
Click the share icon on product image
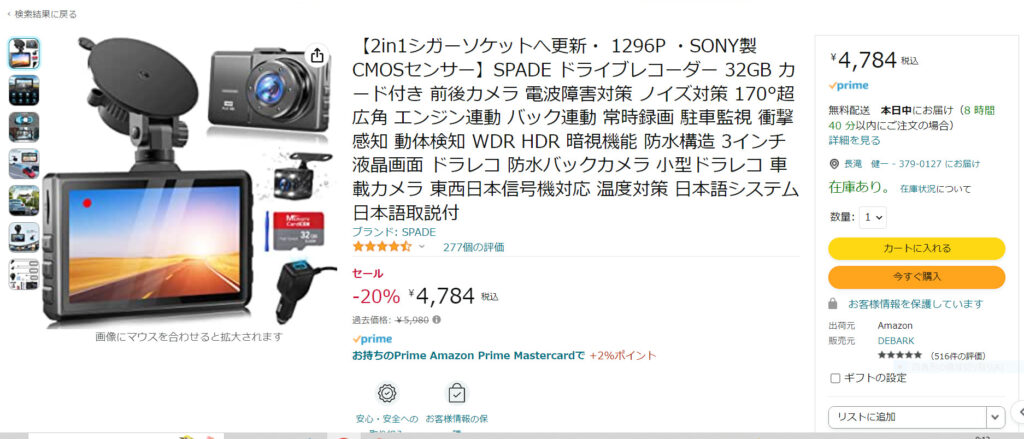317,56
